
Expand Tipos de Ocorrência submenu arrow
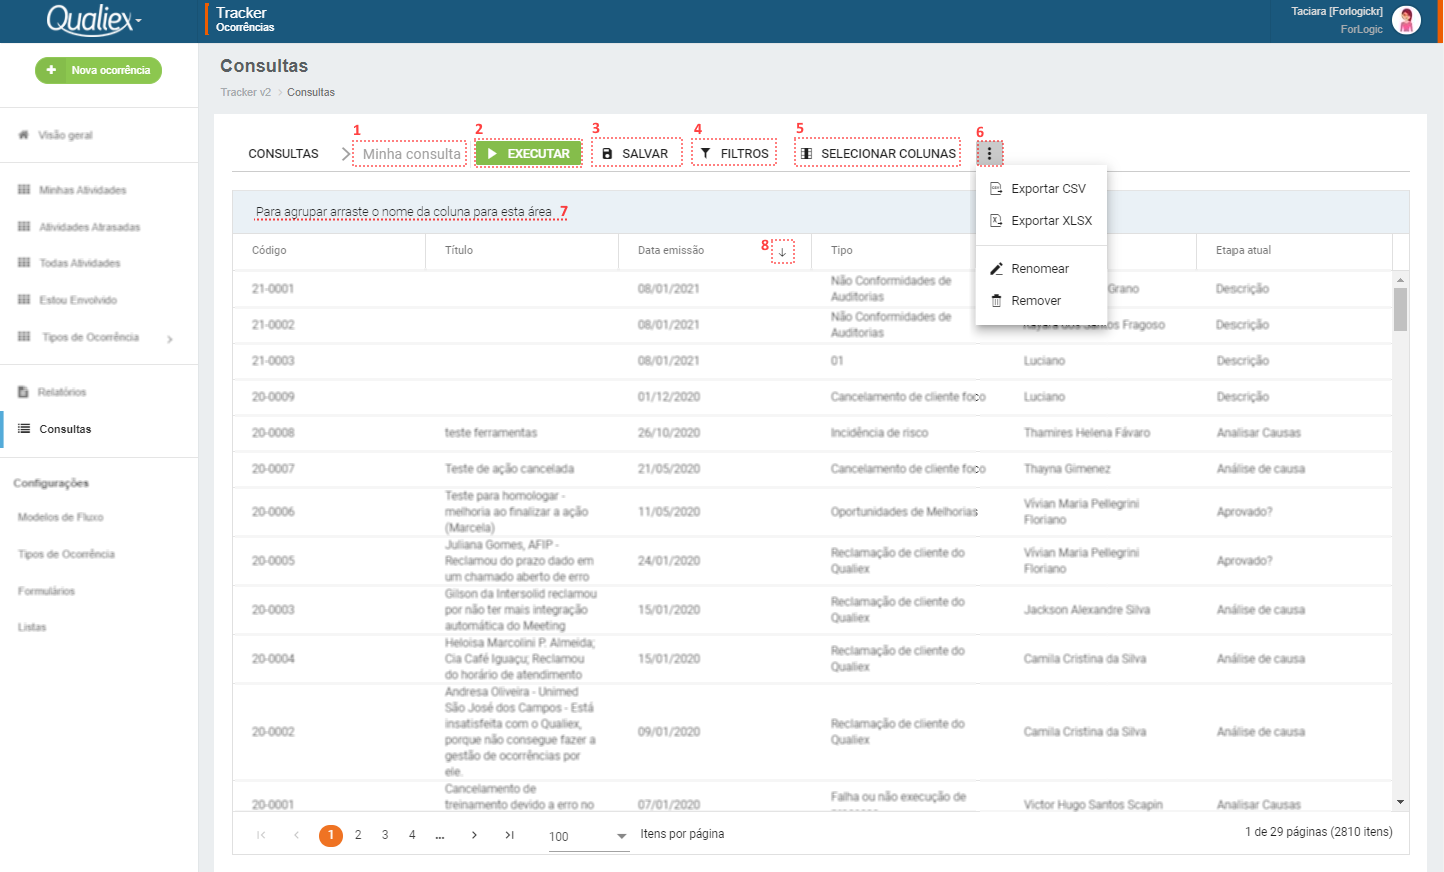pyautogui.click(x=170, y=339)
